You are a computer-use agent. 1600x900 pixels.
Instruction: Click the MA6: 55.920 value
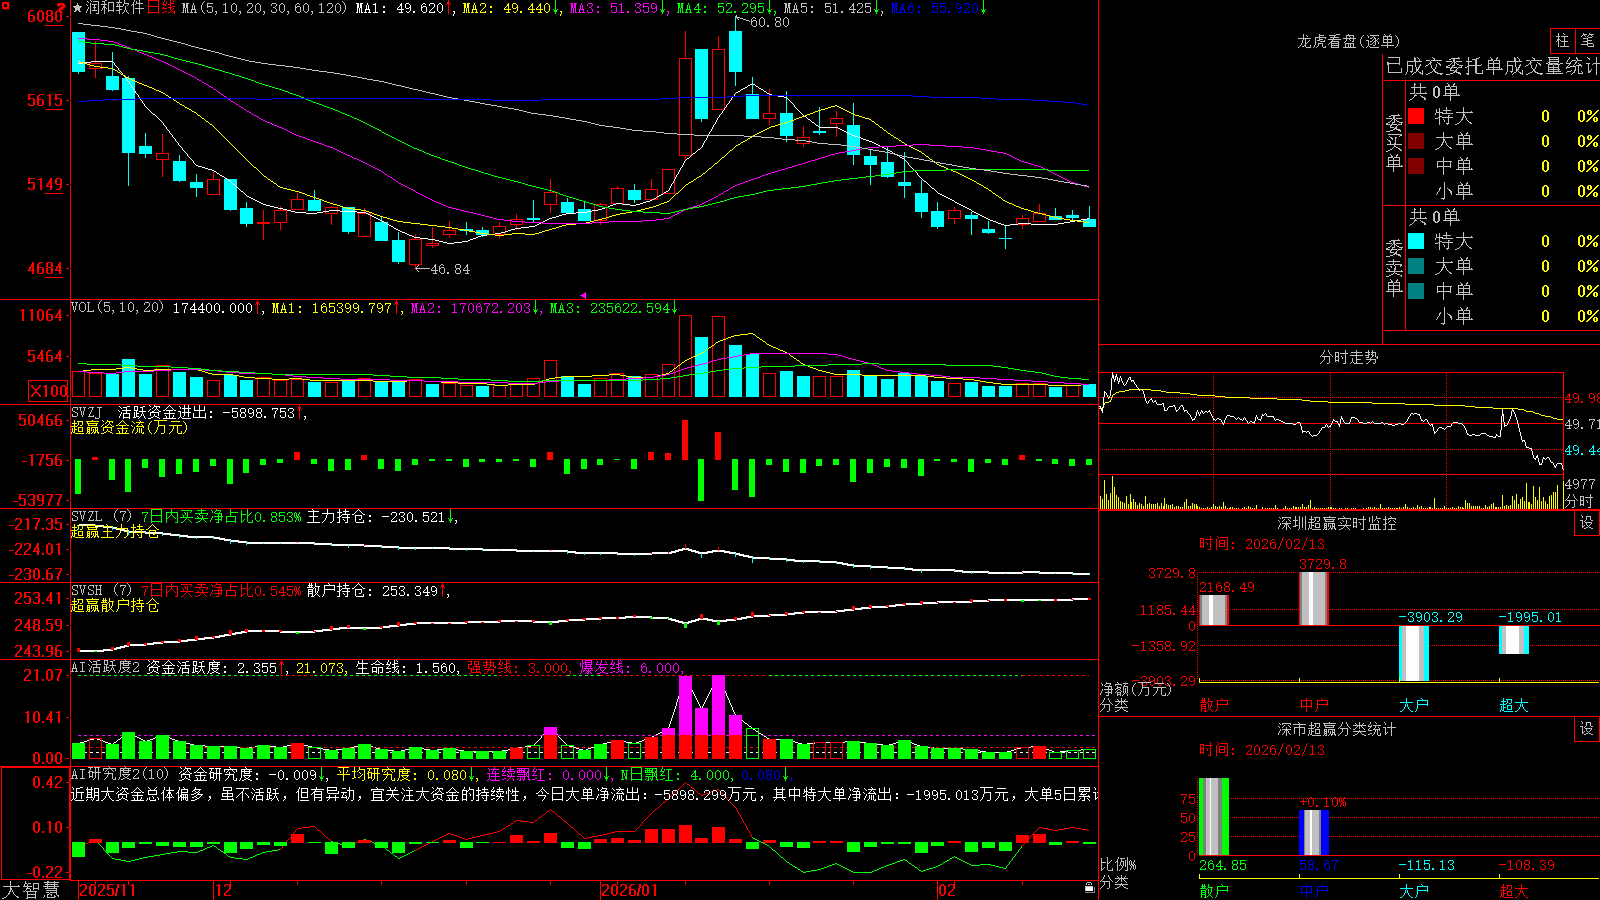[937, 8]
